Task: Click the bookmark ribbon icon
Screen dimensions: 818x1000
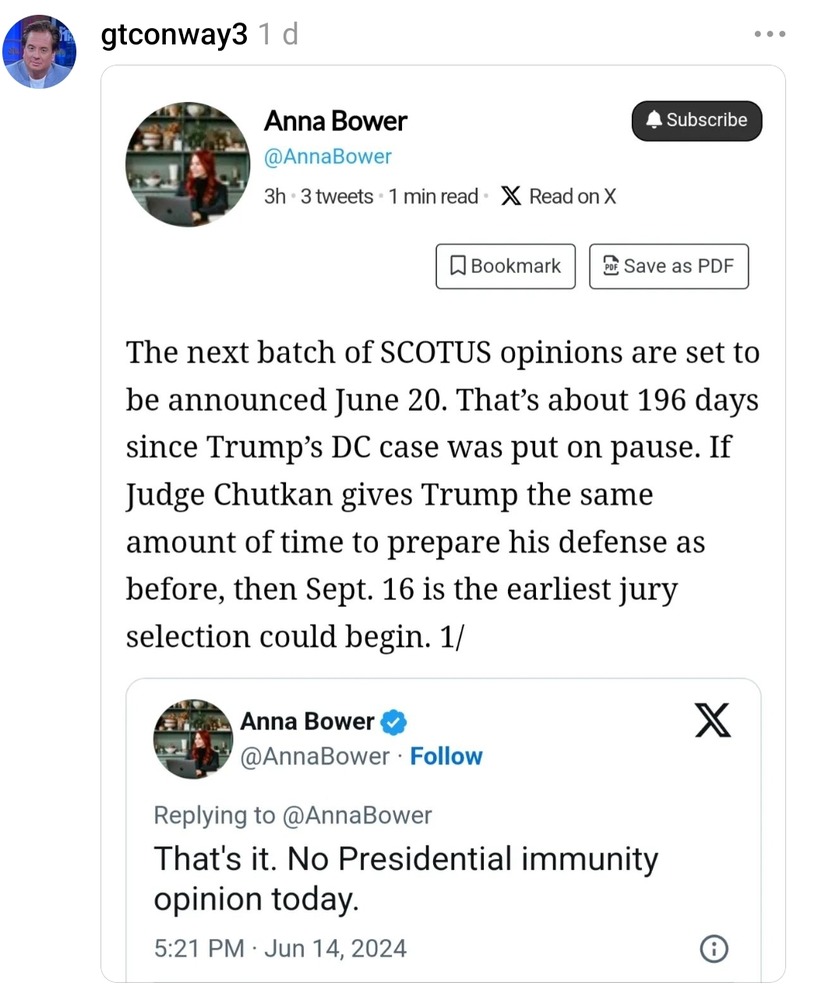Action: 457,266
